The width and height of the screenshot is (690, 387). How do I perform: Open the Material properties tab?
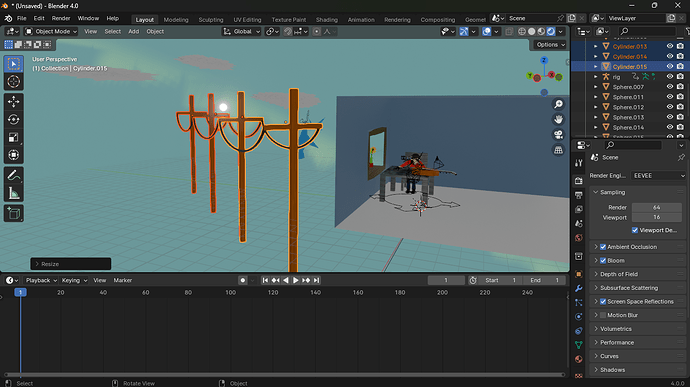pos(579,359)
